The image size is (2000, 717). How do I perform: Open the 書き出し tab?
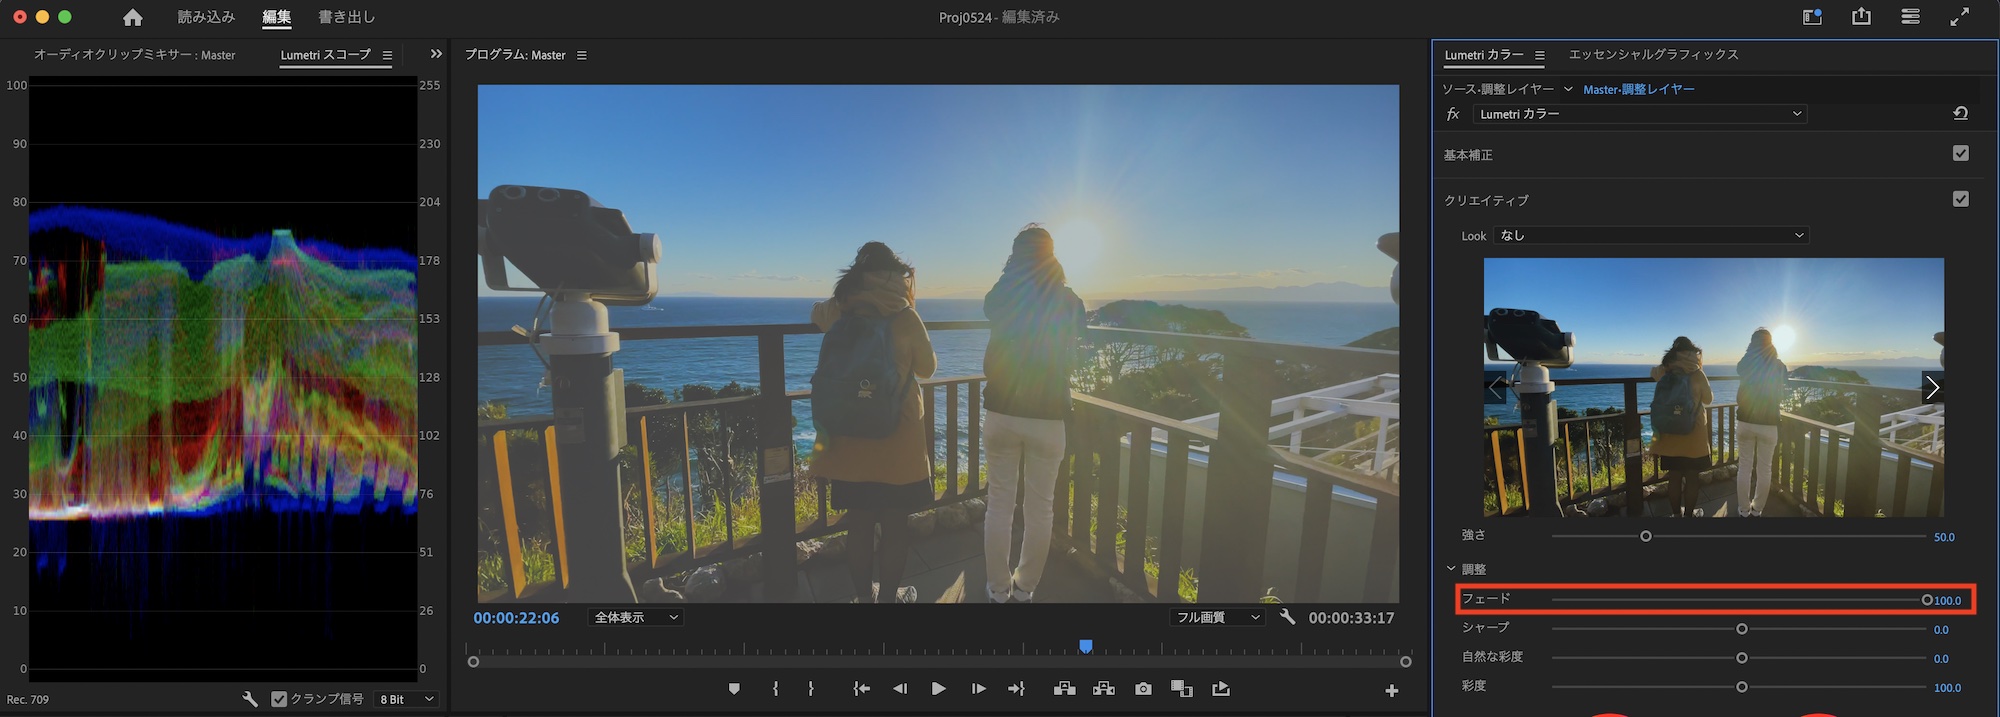click(346, 17)
